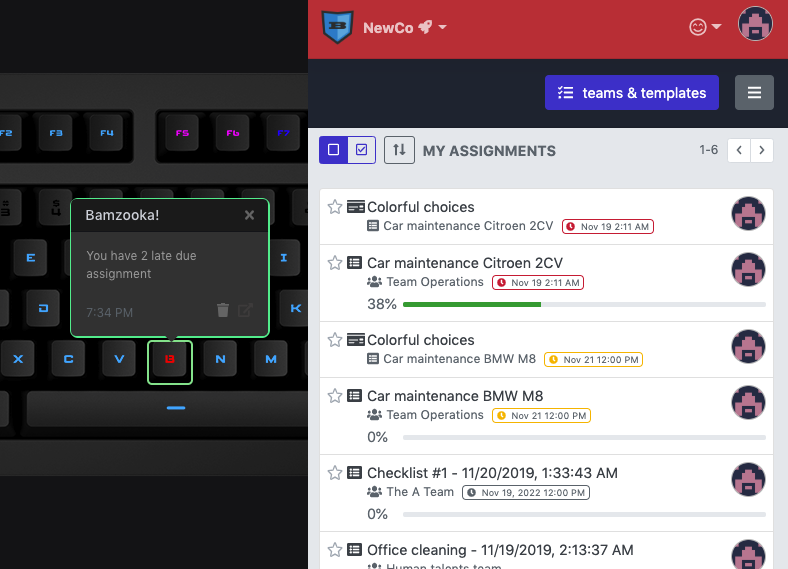Click assignee avatar on first Colorful choices row

point(748,214)
